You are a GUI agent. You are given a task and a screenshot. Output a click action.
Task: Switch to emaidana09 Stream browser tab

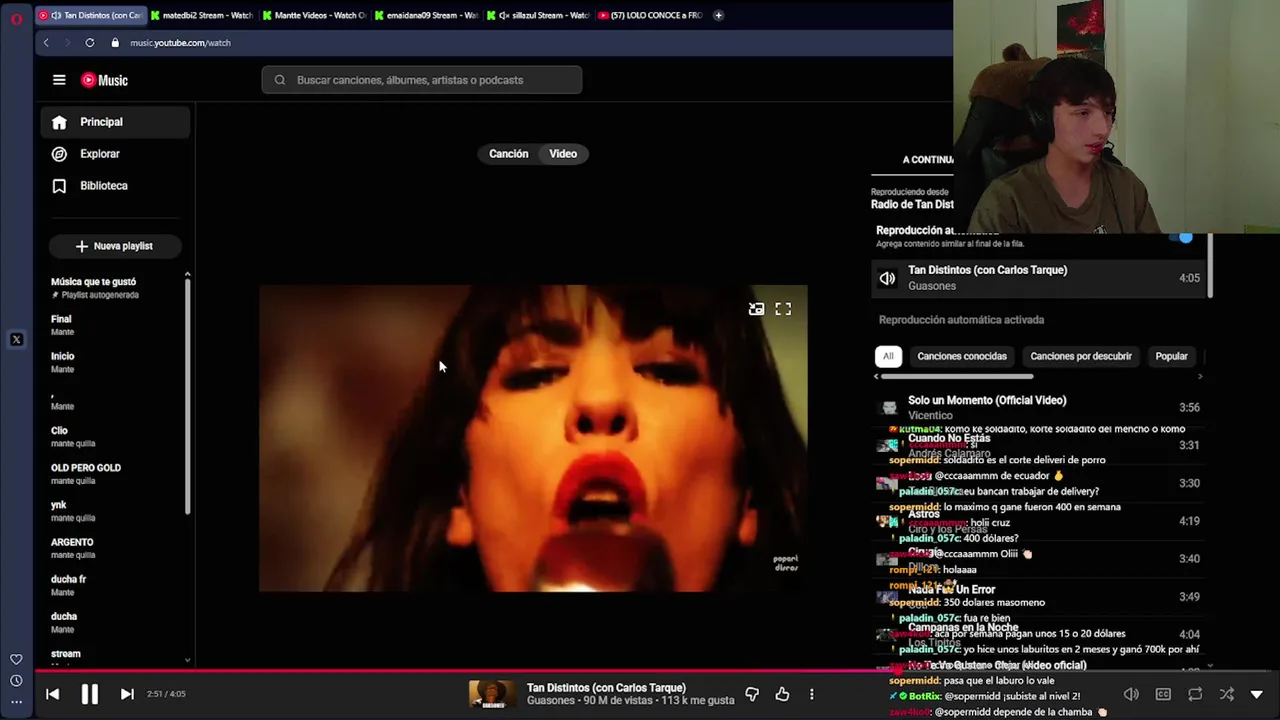point(427,15)
